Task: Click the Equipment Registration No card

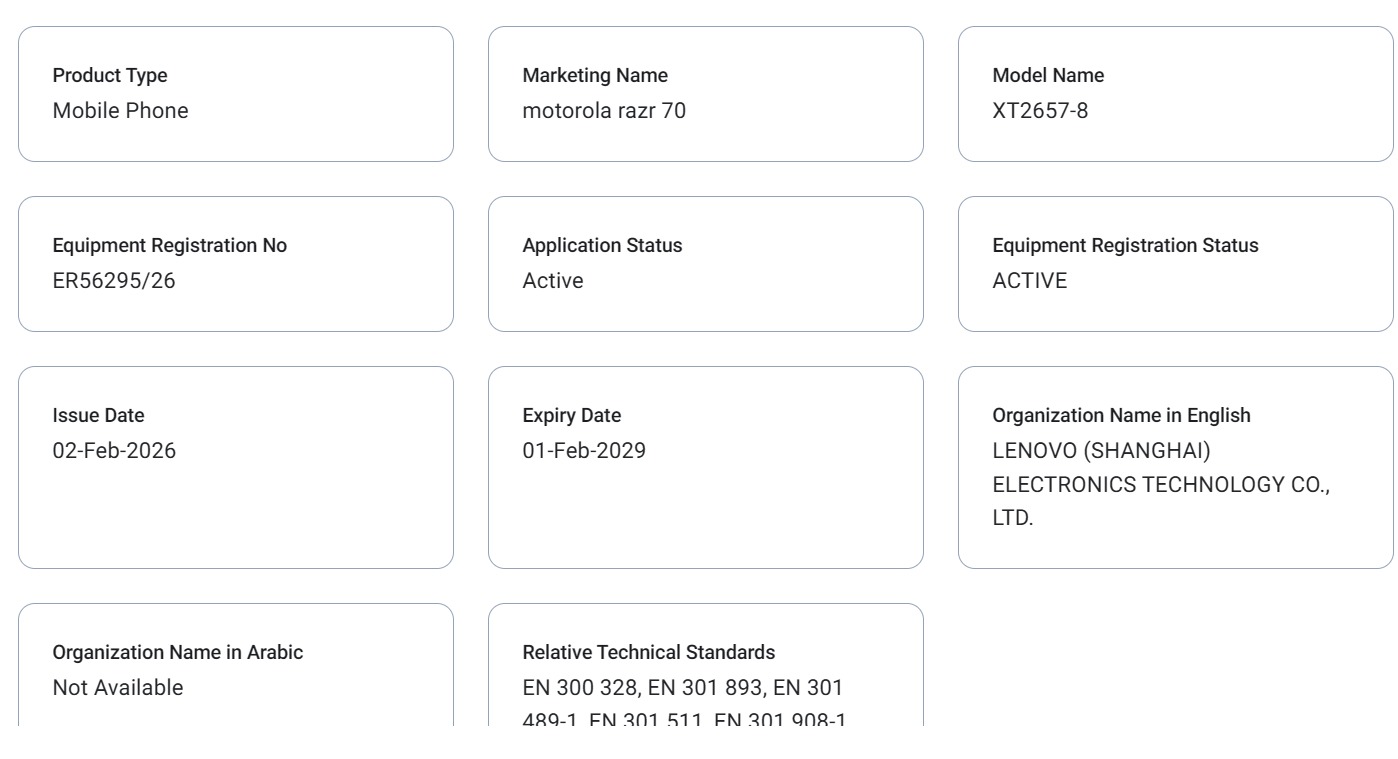Action: (x=235, y=263)
